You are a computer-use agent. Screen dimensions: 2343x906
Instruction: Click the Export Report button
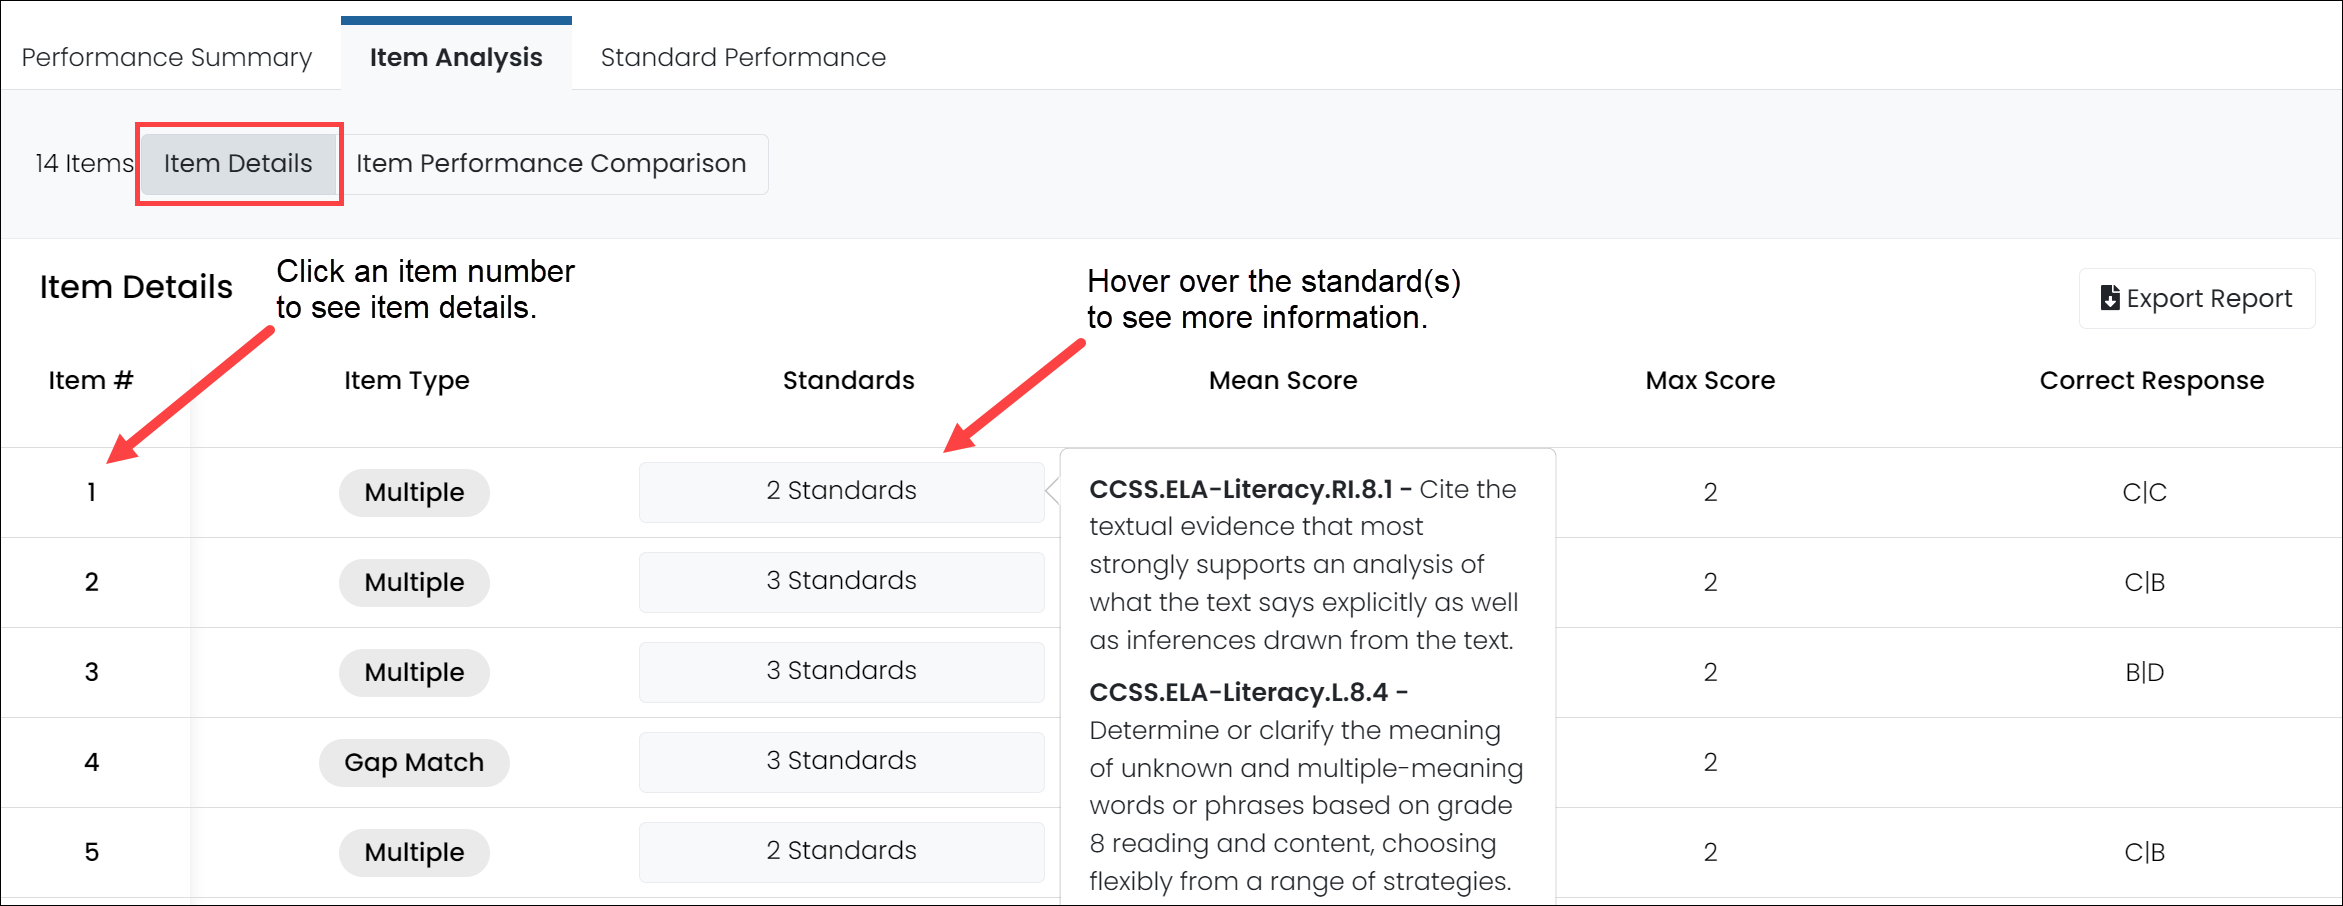click(x=2196, y=297)
